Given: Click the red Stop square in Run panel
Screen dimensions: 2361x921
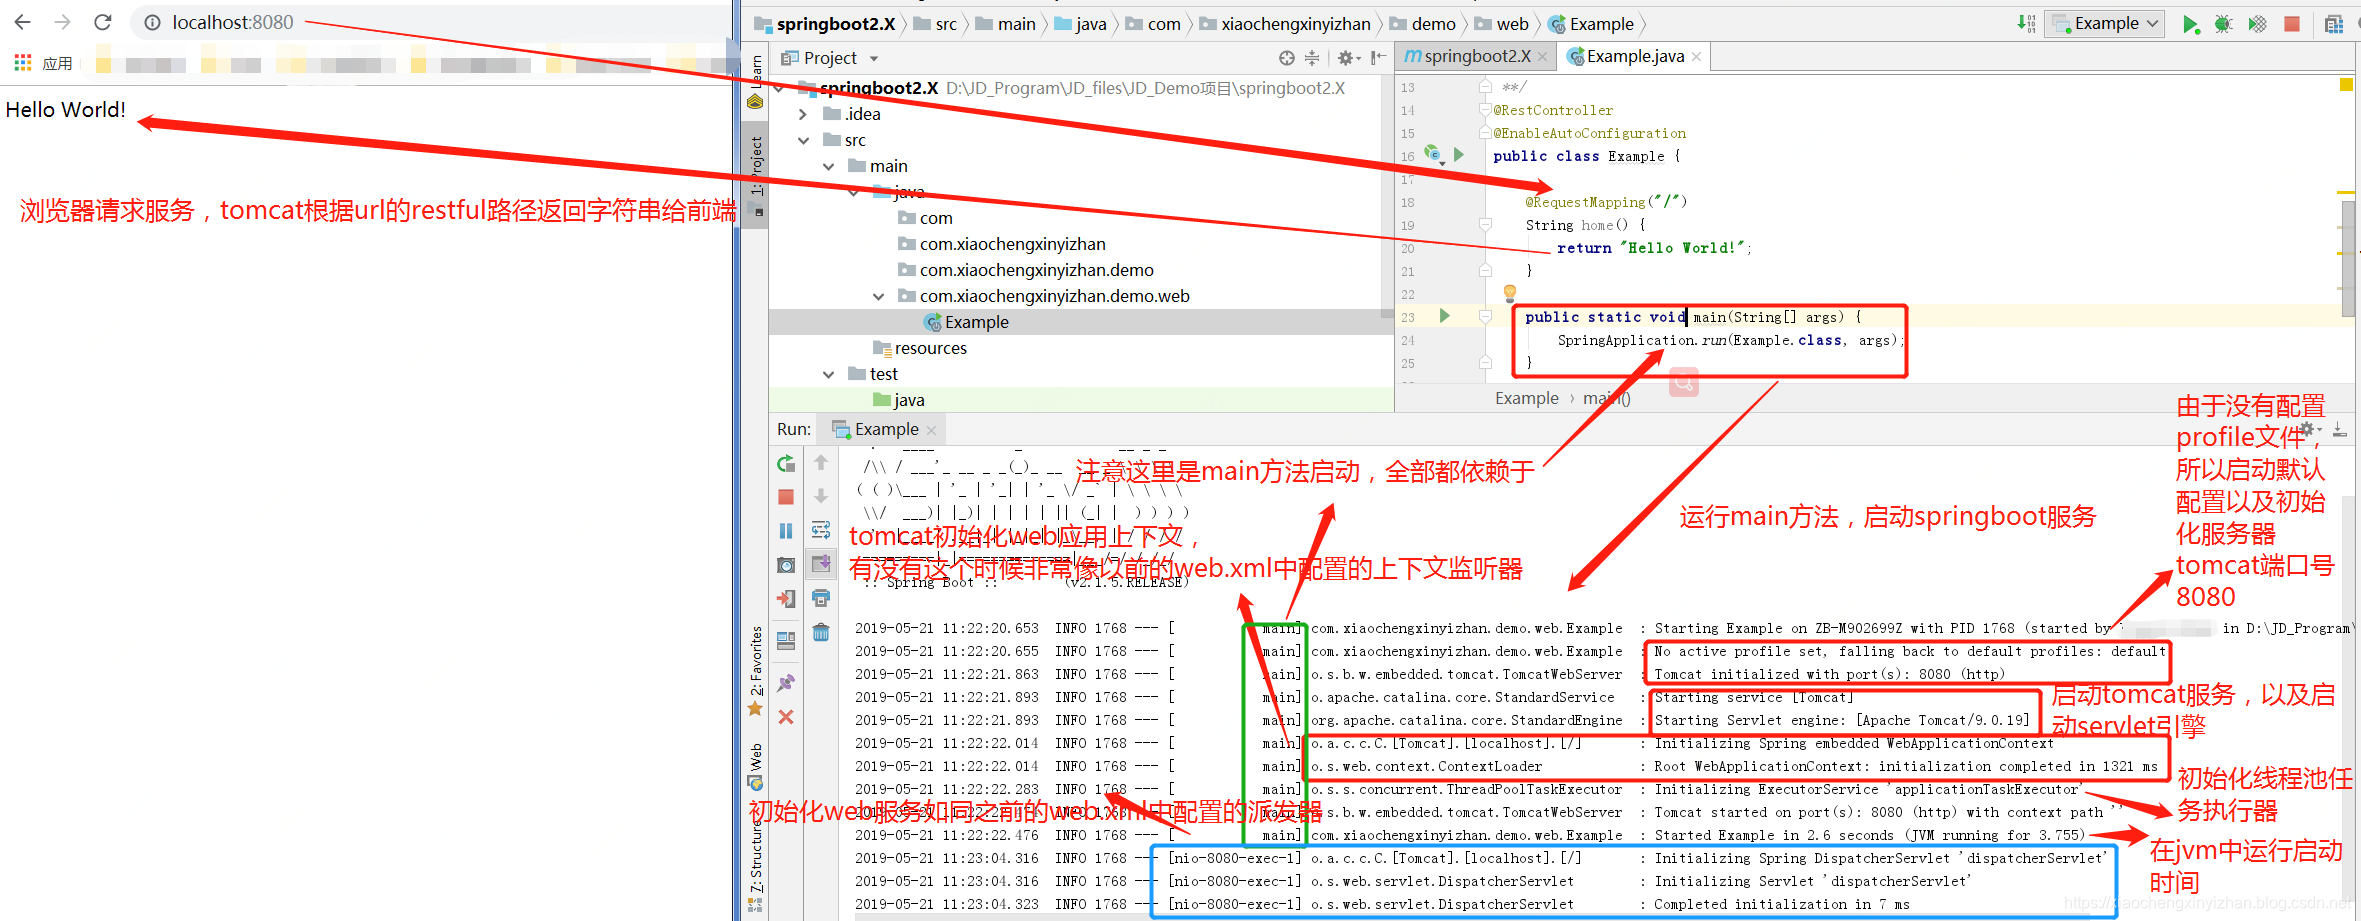Looking at the screenshot, I should 786,497.
